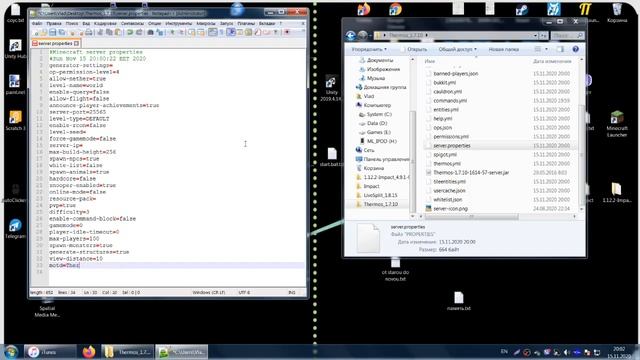Click the New file icon in Notepad++ toolbar
This screenshot has width=640, height=360.
click(36, 32)
